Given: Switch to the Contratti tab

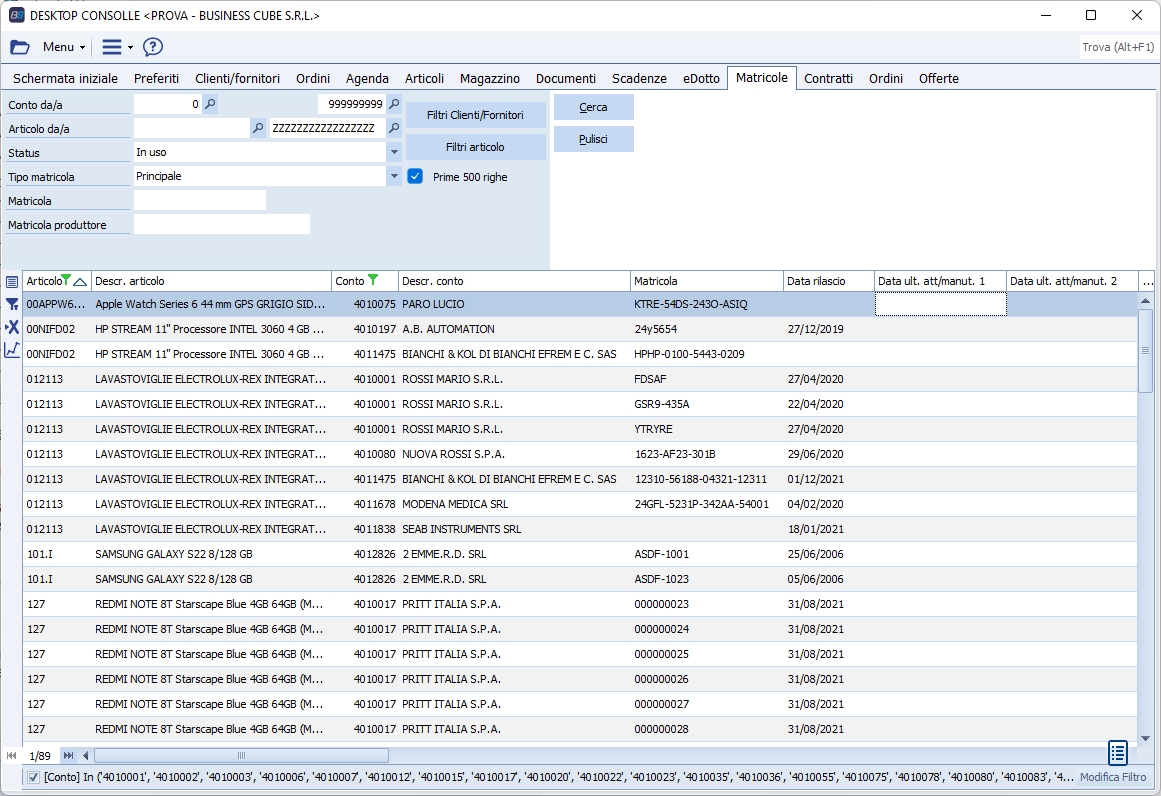Looking at the screenshot, I should (x=828, y=78).
